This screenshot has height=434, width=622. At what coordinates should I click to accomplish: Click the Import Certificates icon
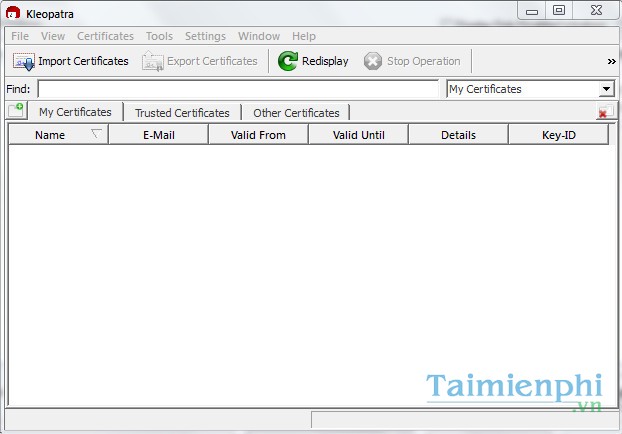(x=23, y=61)
